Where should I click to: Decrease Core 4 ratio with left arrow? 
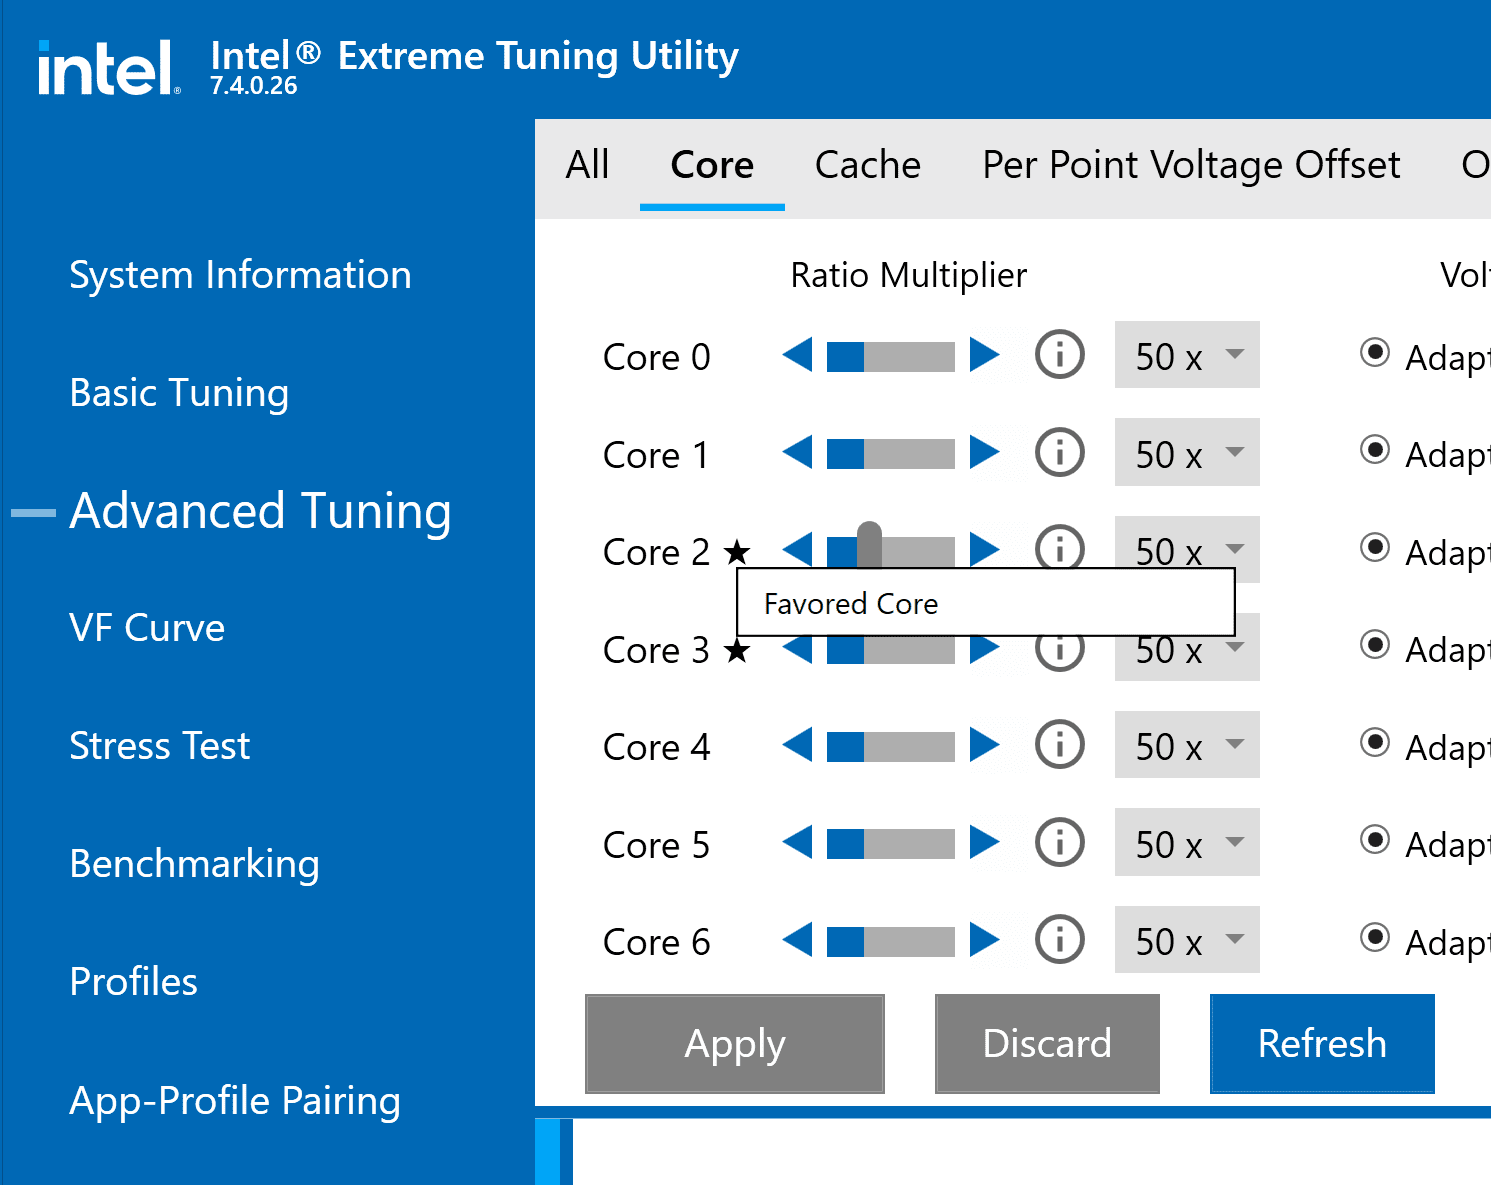pyautogui.click(x=797, y=745)
